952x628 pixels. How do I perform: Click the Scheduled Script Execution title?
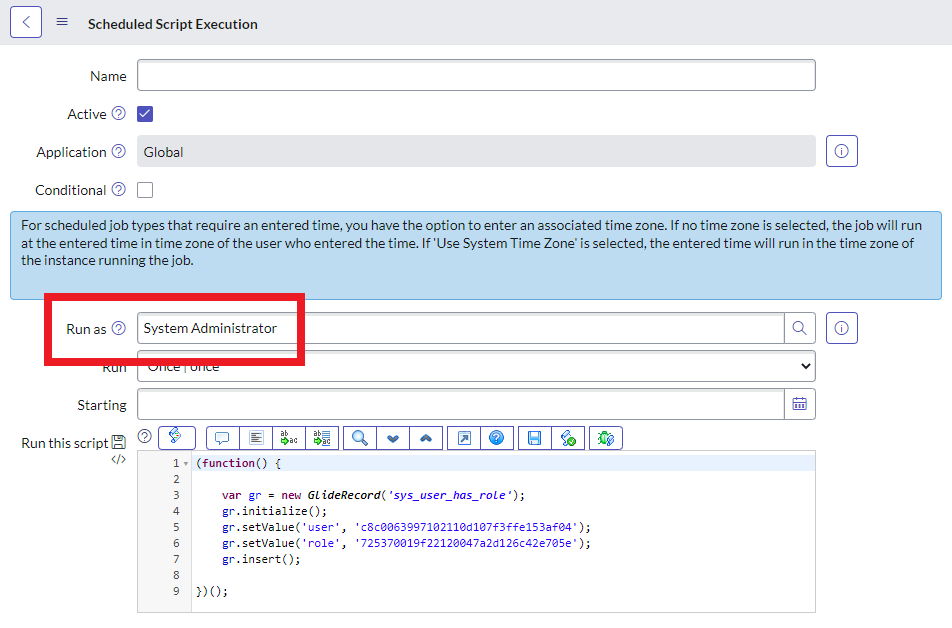[x=172, y=24]
